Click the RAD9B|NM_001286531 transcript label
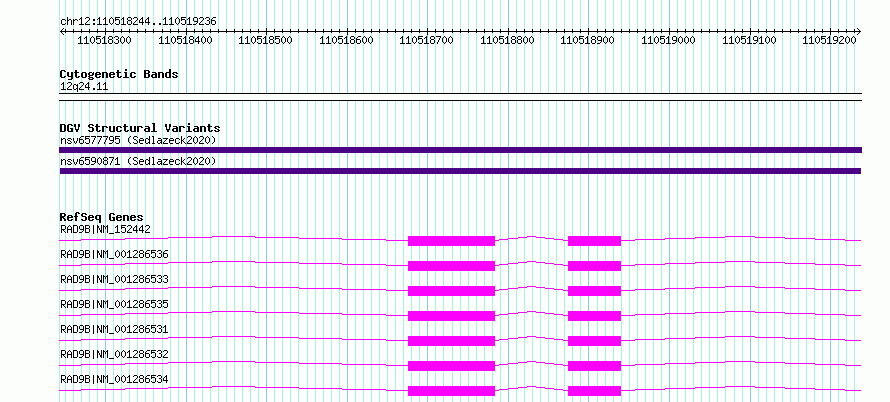Viewport: 890px width, 402px height. click(x=114, y=329)
